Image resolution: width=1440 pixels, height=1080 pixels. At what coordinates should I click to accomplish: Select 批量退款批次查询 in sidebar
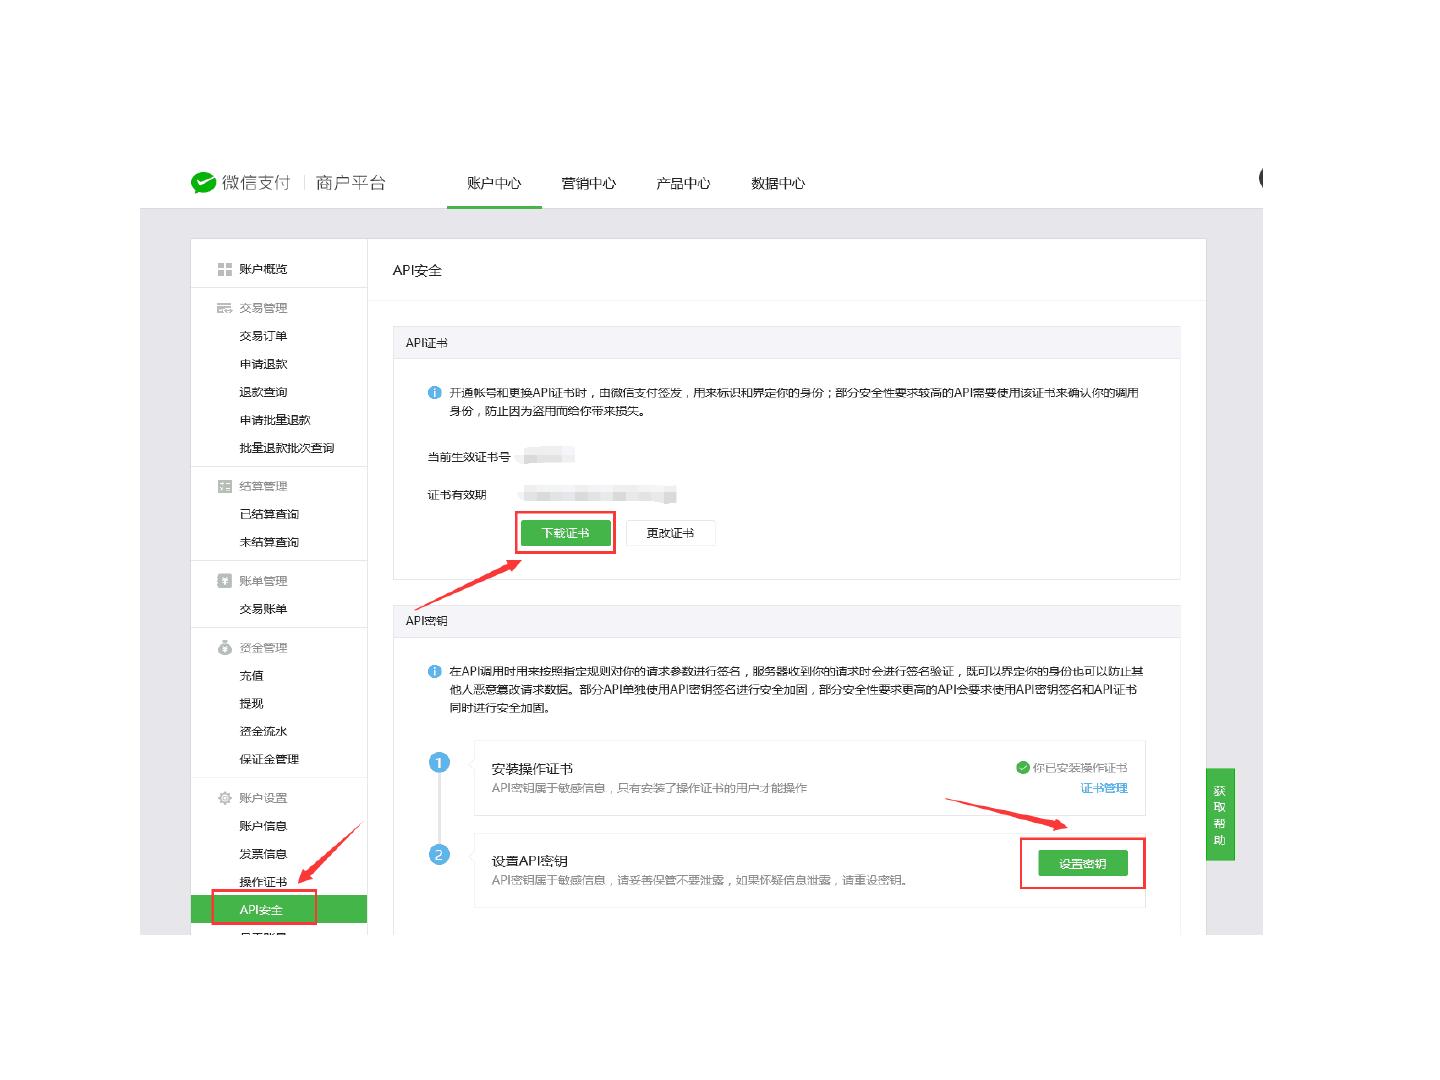tap(287, 448)
